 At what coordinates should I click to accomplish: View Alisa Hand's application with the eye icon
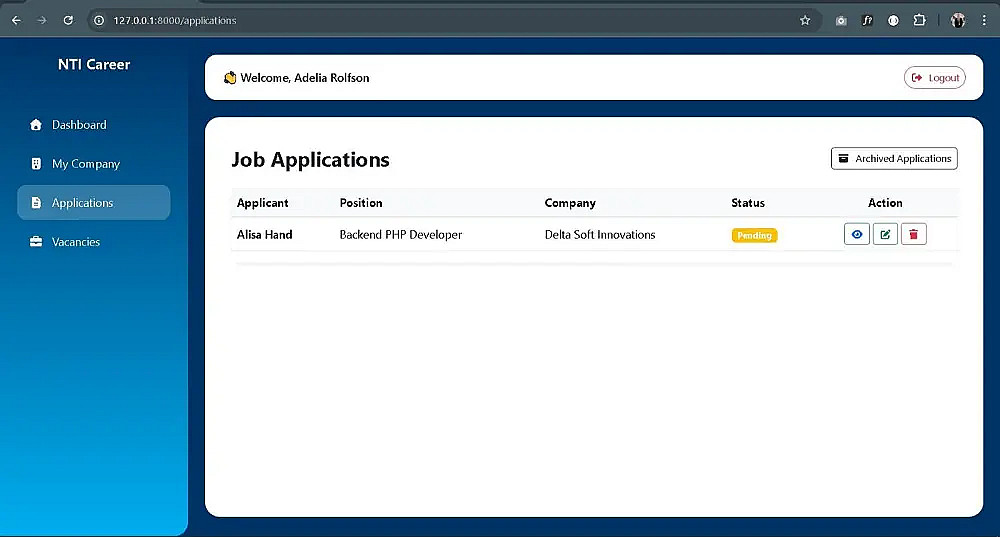857,234
